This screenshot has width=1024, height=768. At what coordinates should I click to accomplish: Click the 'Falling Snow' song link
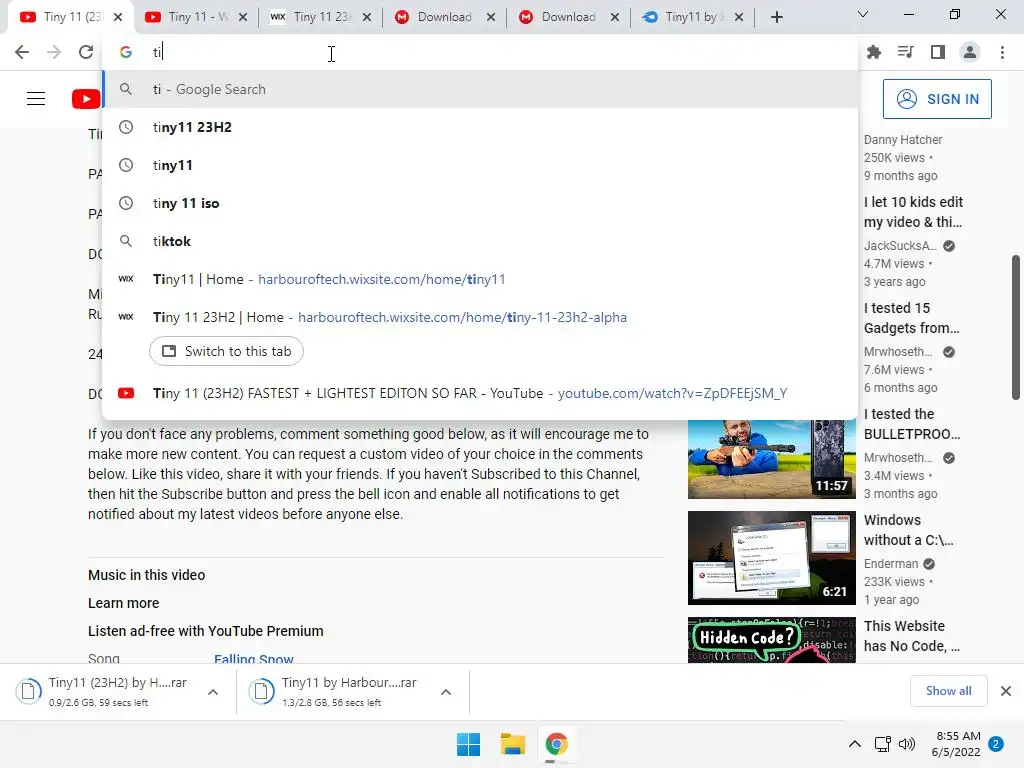[253, 658]
